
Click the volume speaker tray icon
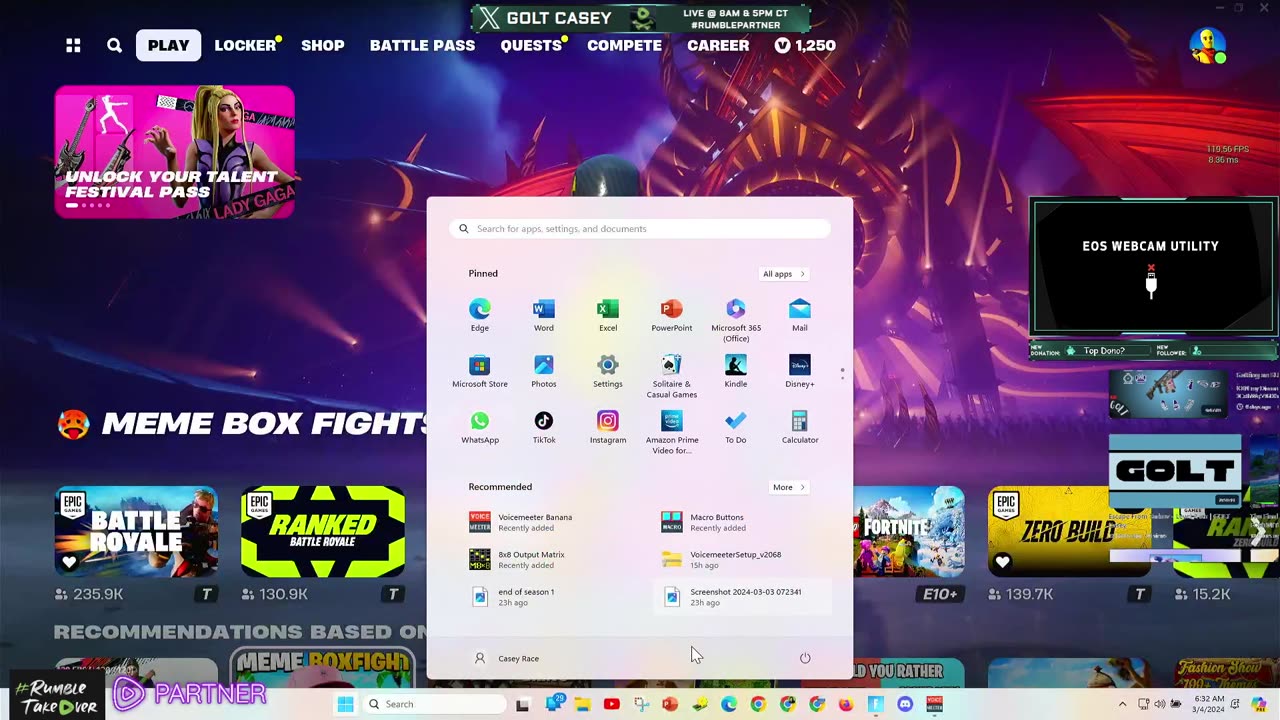coord(1159,704)
